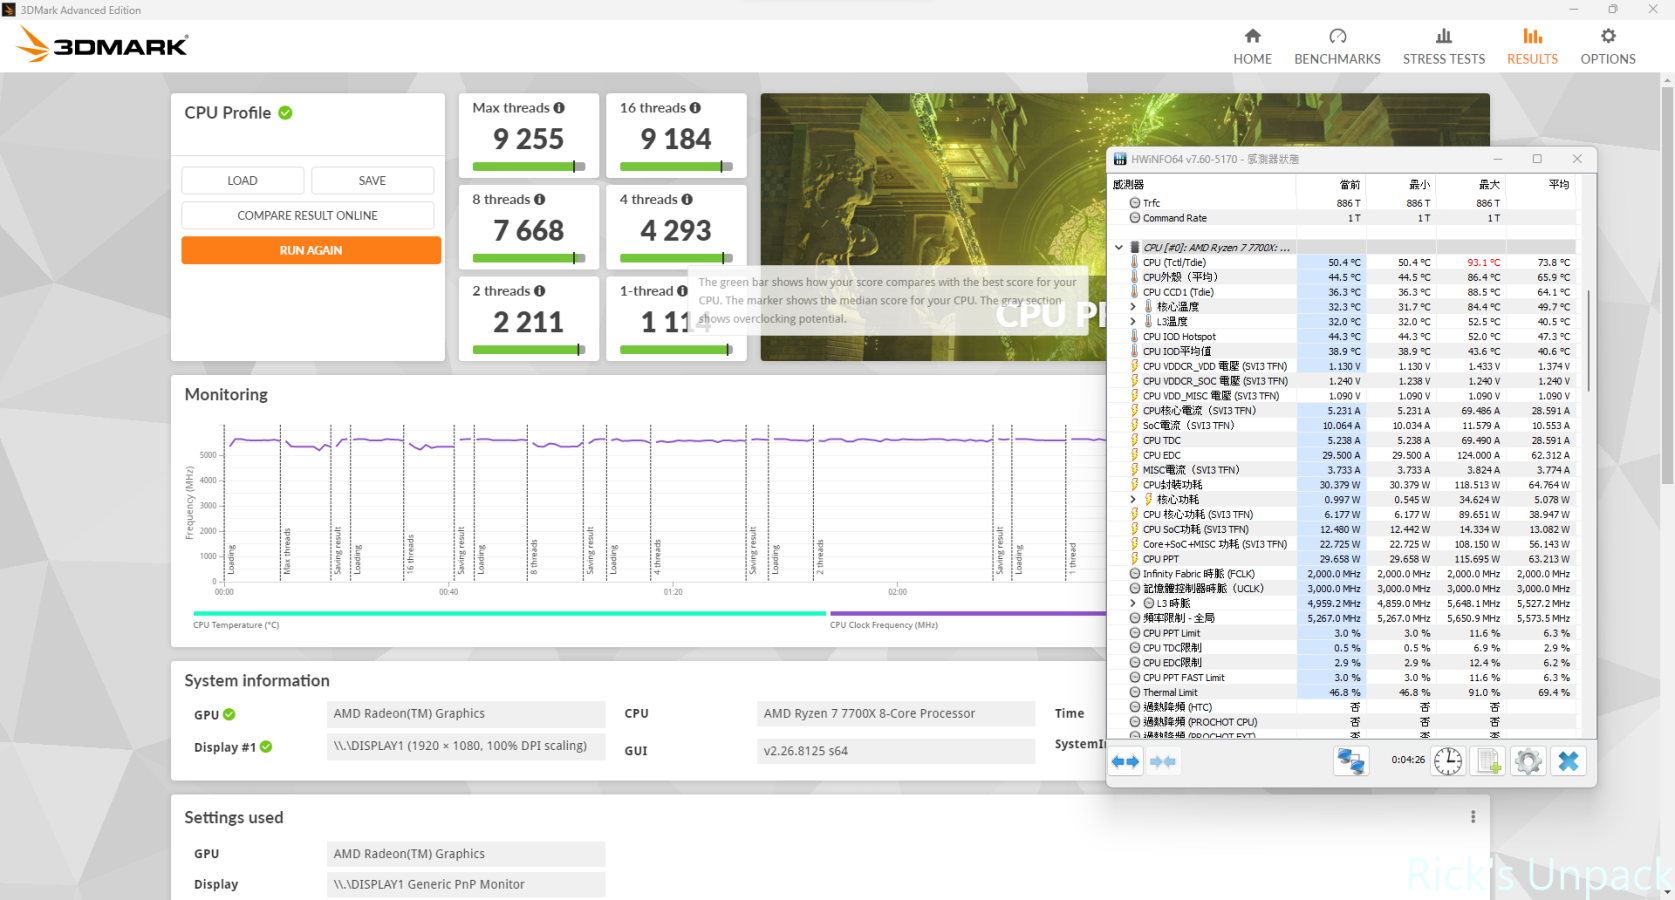Click Max threads score progress bar

[529, 167]
